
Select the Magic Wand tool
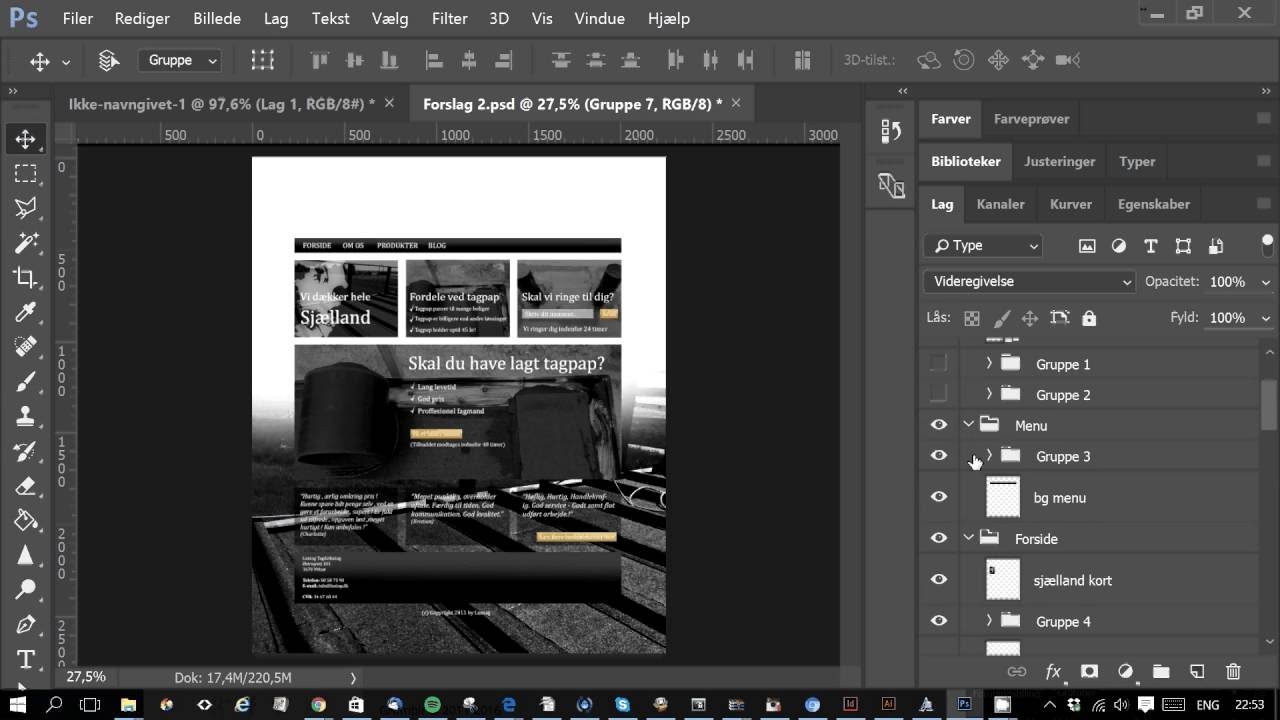tap(26, 243)
